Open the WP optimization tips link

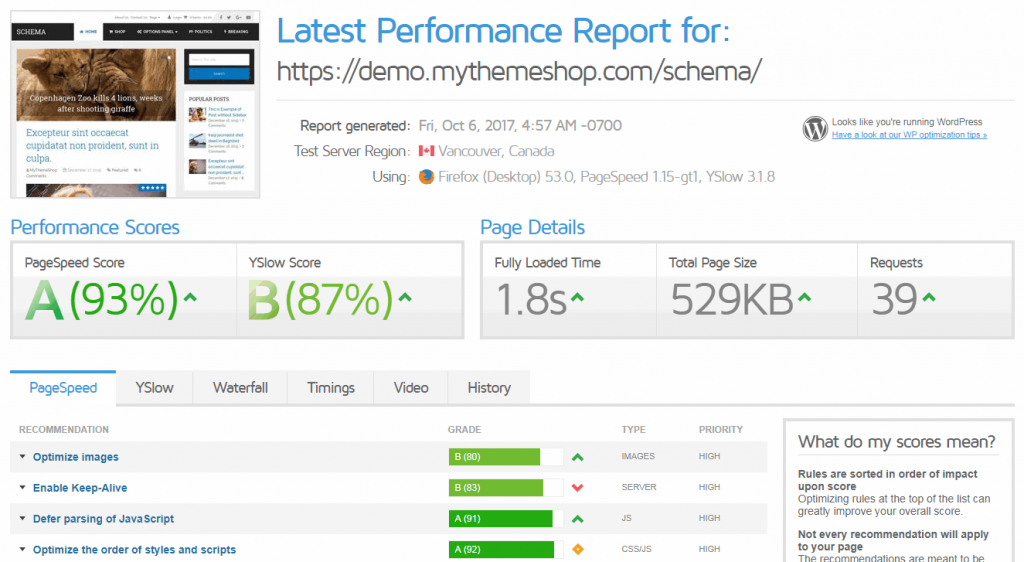(x=909, y=135)
